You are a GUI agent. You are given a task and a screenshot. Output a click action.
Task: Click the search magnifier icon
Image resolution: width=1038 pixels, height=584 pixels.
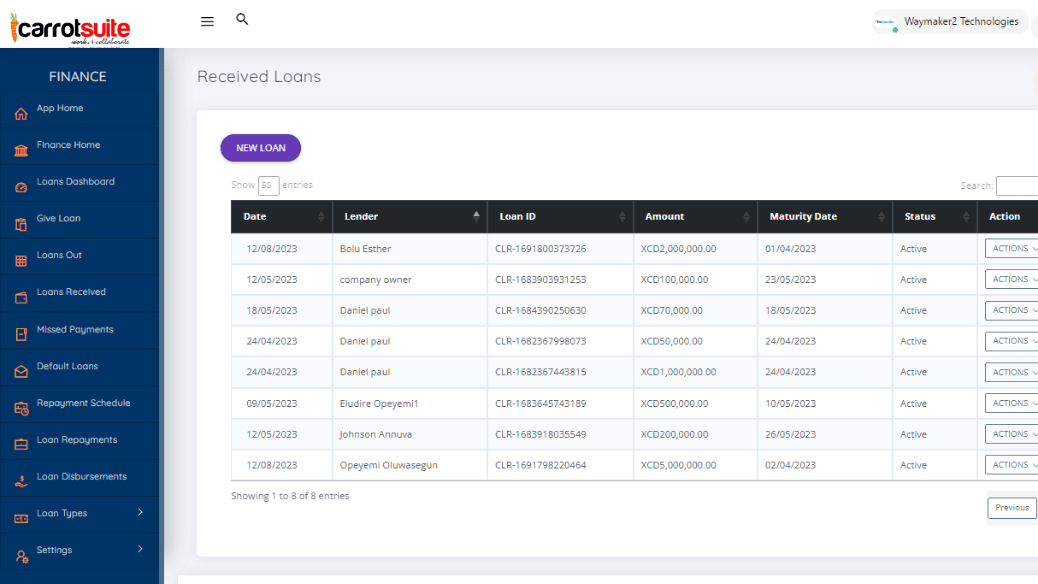(x=242, y=19)
